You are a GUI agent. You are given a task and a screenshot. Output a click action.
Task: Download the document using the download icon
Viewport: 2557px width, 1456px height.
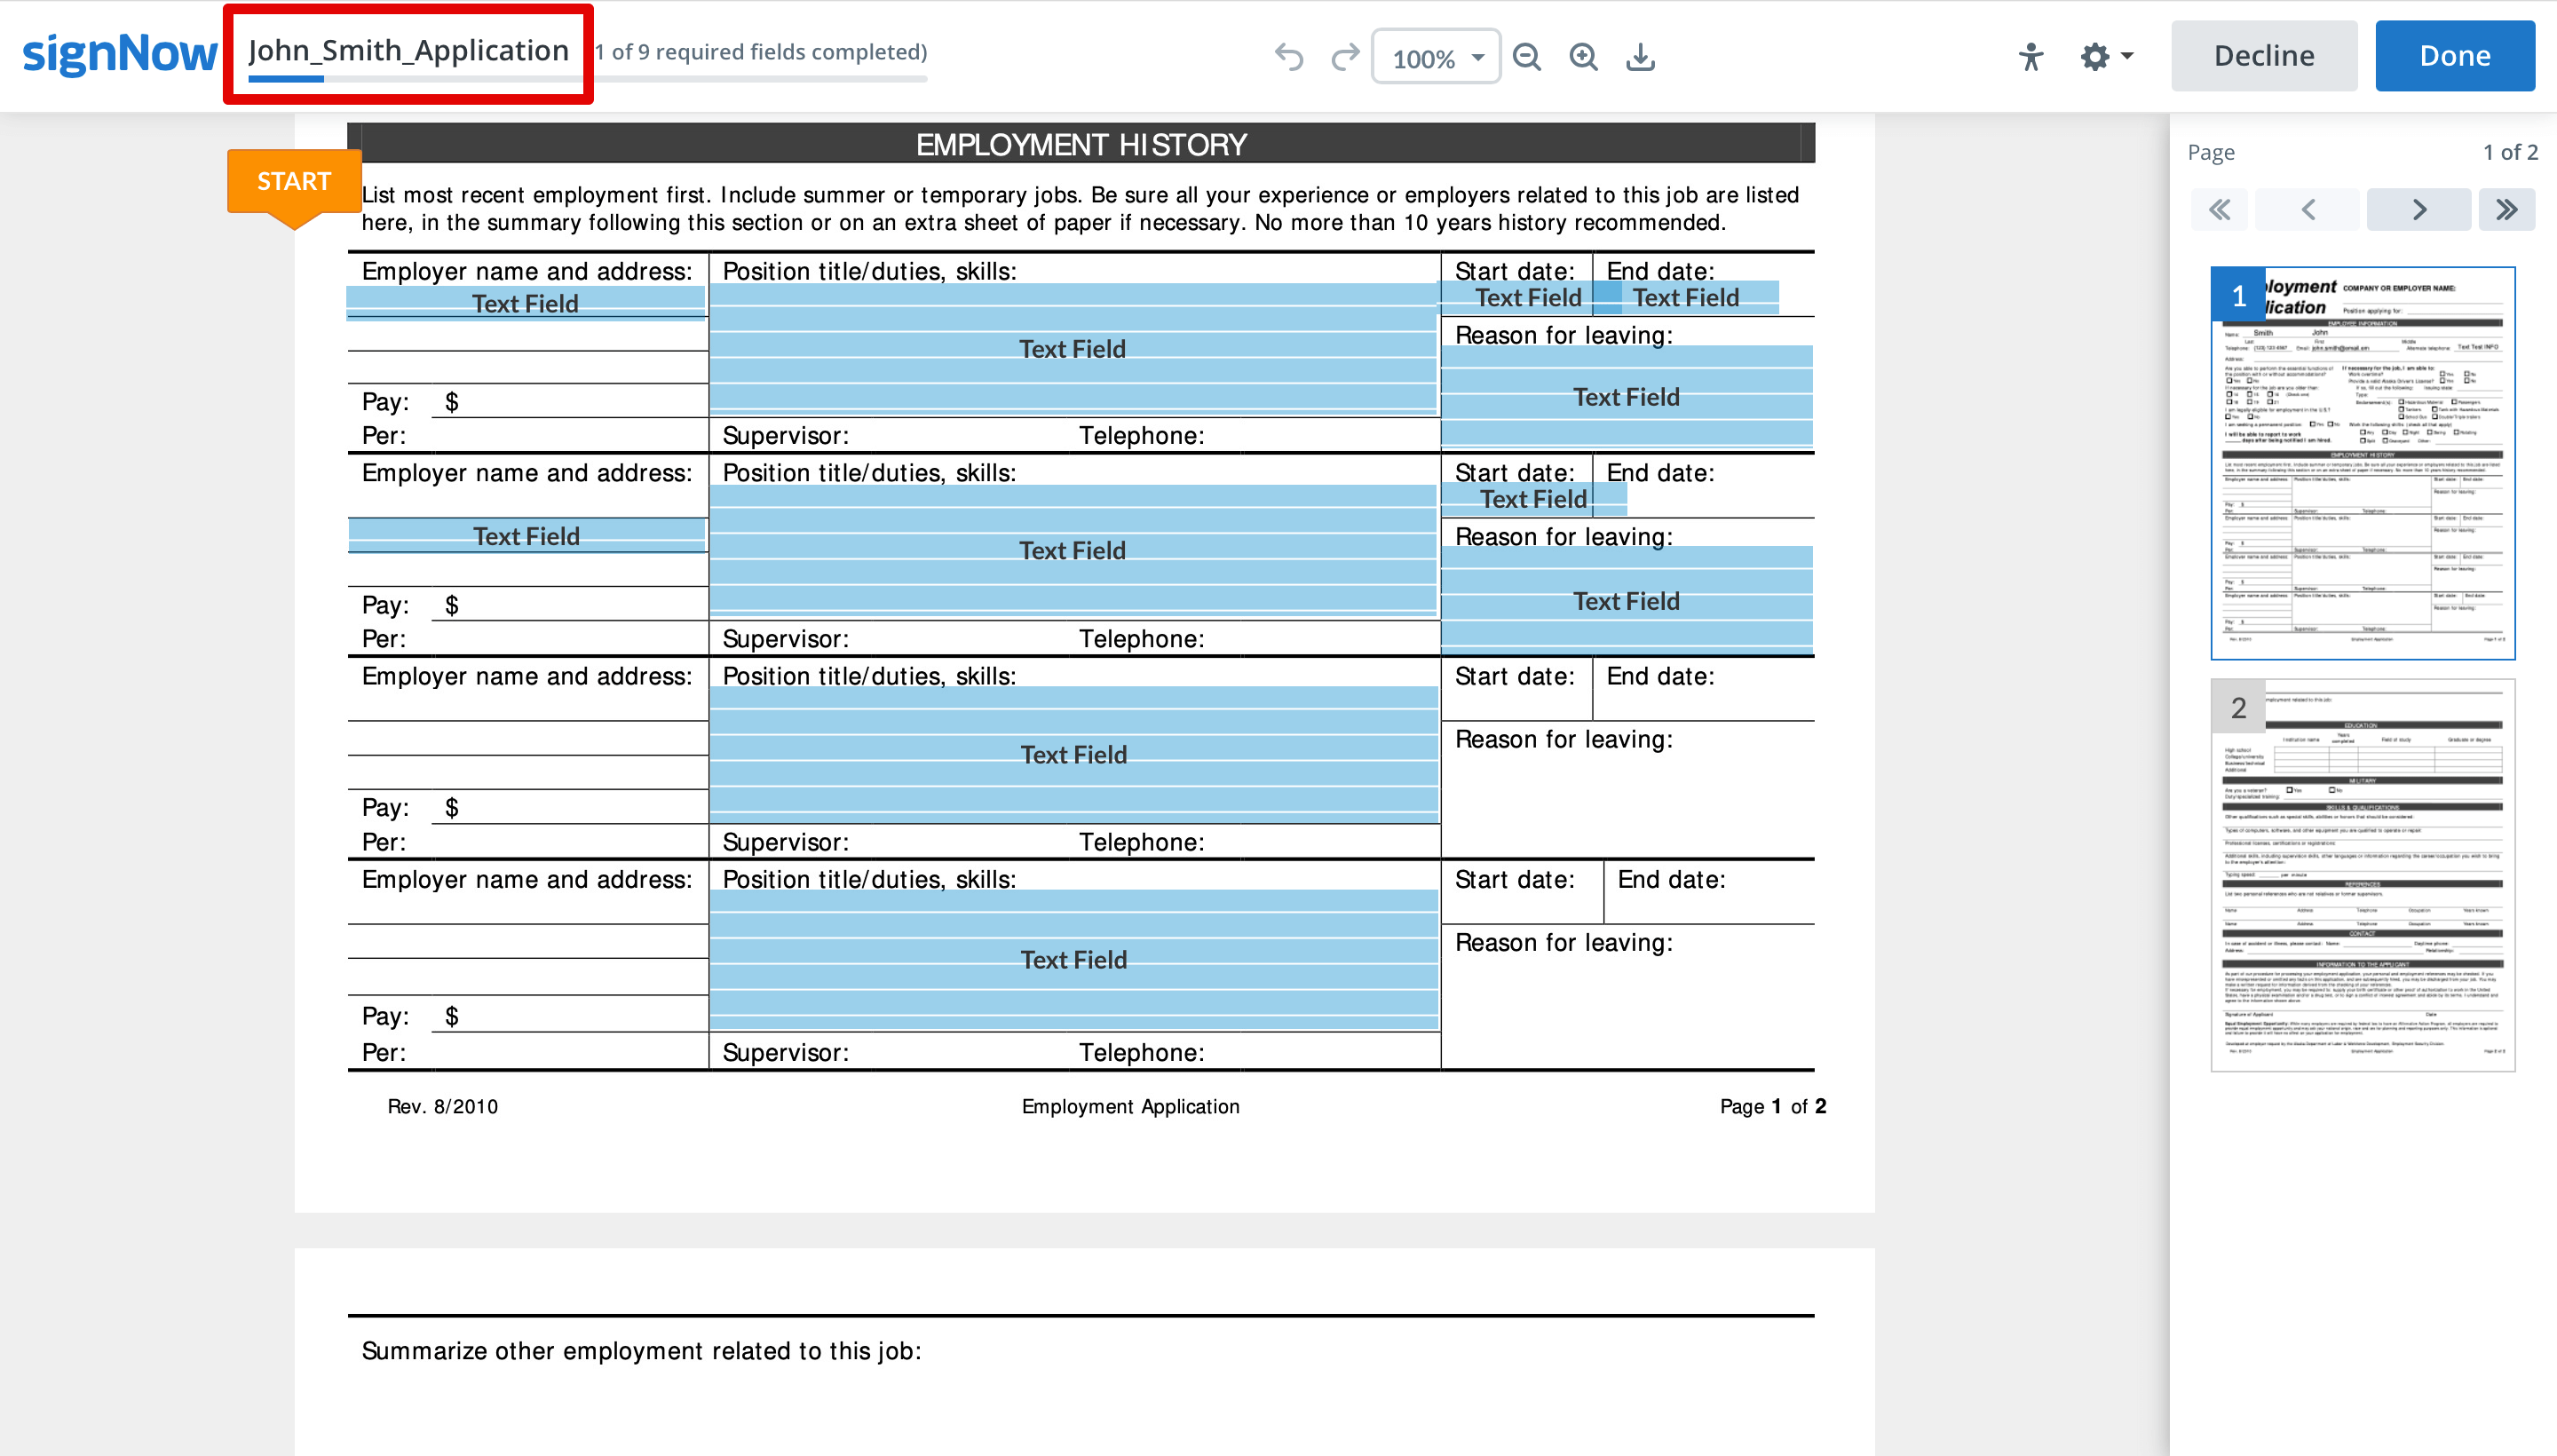click(1640, 57)
